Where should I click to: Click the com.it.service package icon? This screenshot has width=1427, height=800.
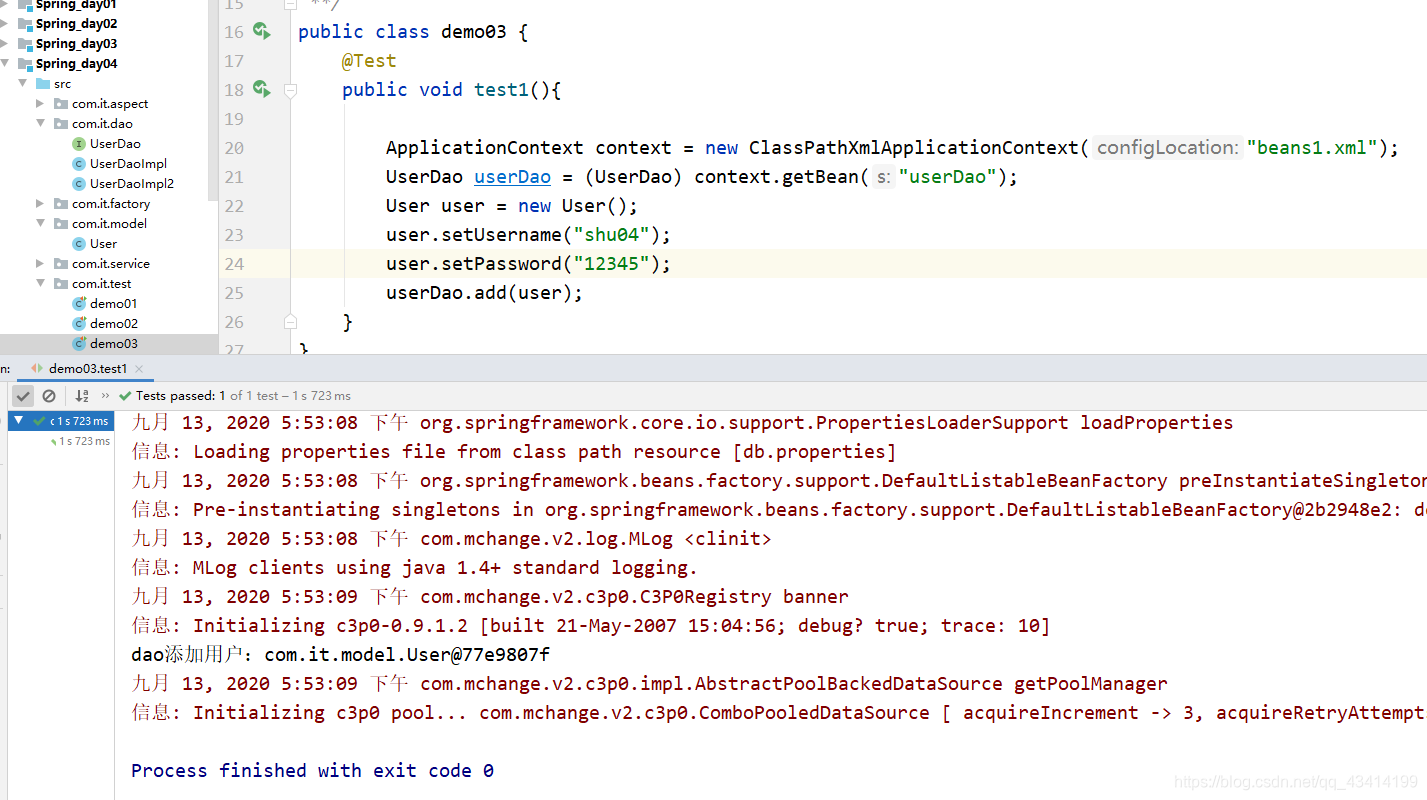click(61, 263)
